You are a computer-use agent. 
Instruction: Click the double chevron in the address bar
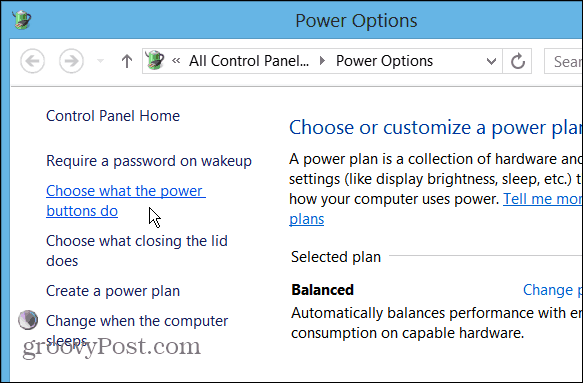176,61
